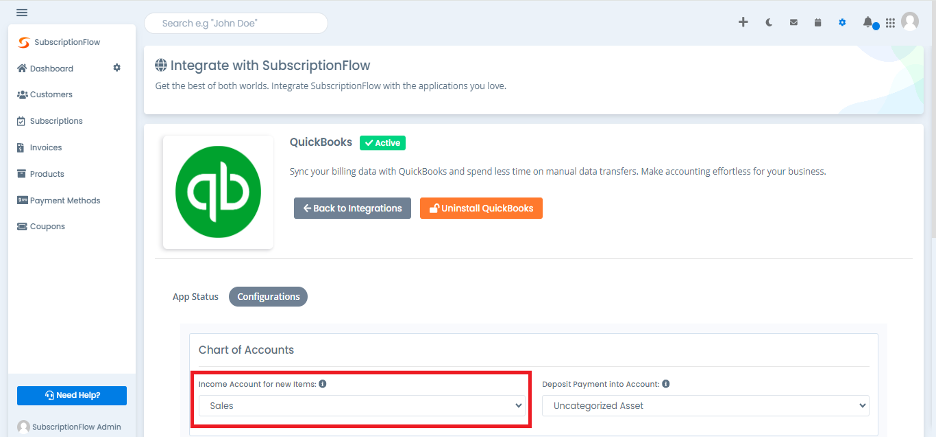
Task: Click info icon beside Income Account label
Action: pyautogui.click(x=322, y=384)
